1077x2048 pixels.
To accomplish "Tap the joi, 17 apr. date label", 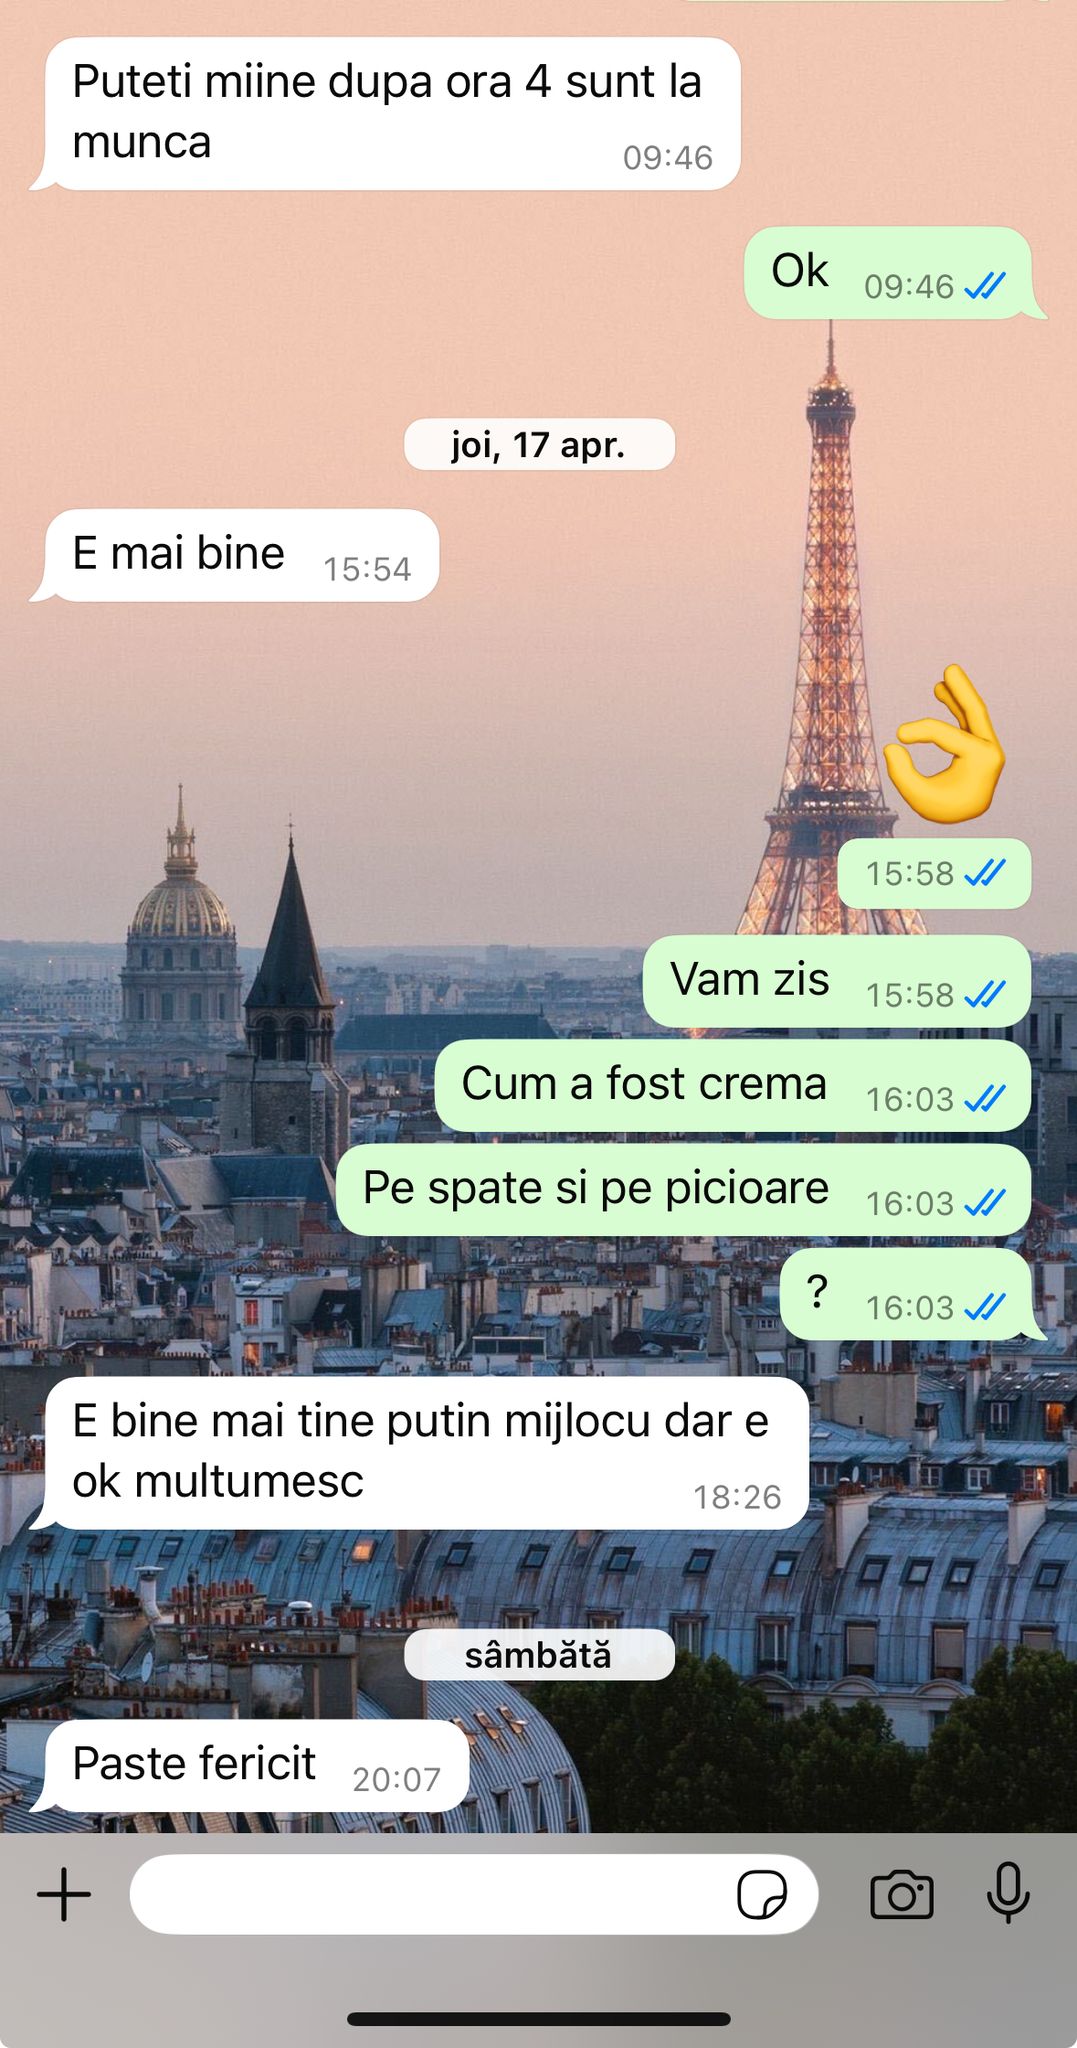I will [539, 444].
